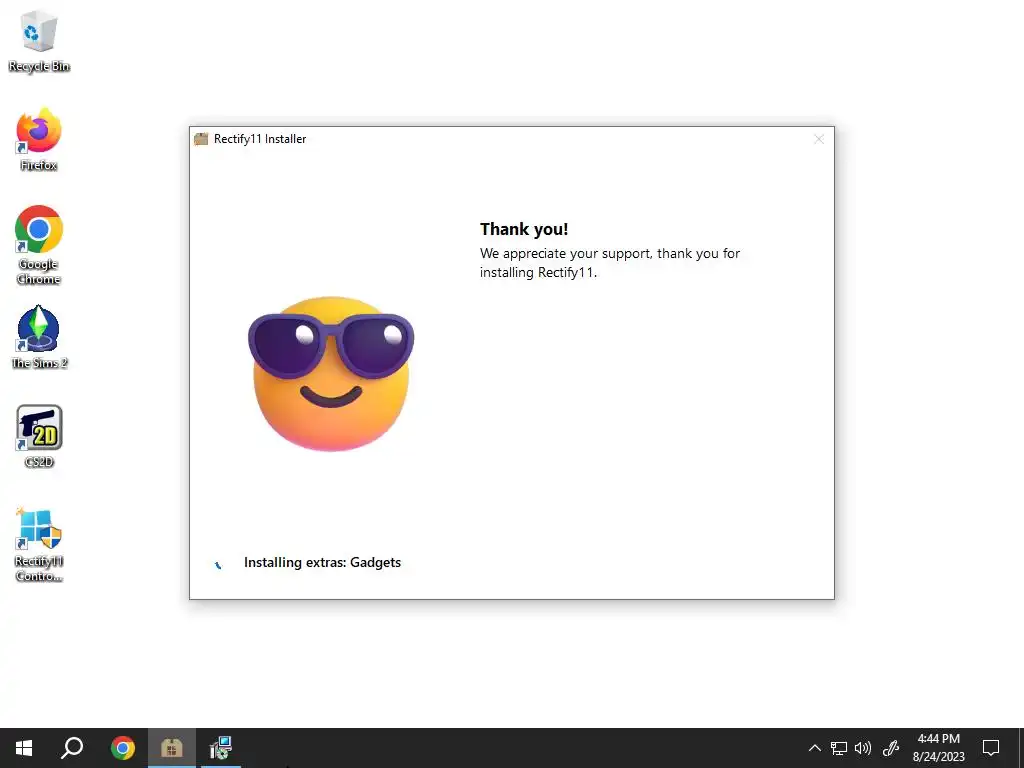1024x768 pixels.
Task: Open the notification Action Center
Action: [991, 748]
